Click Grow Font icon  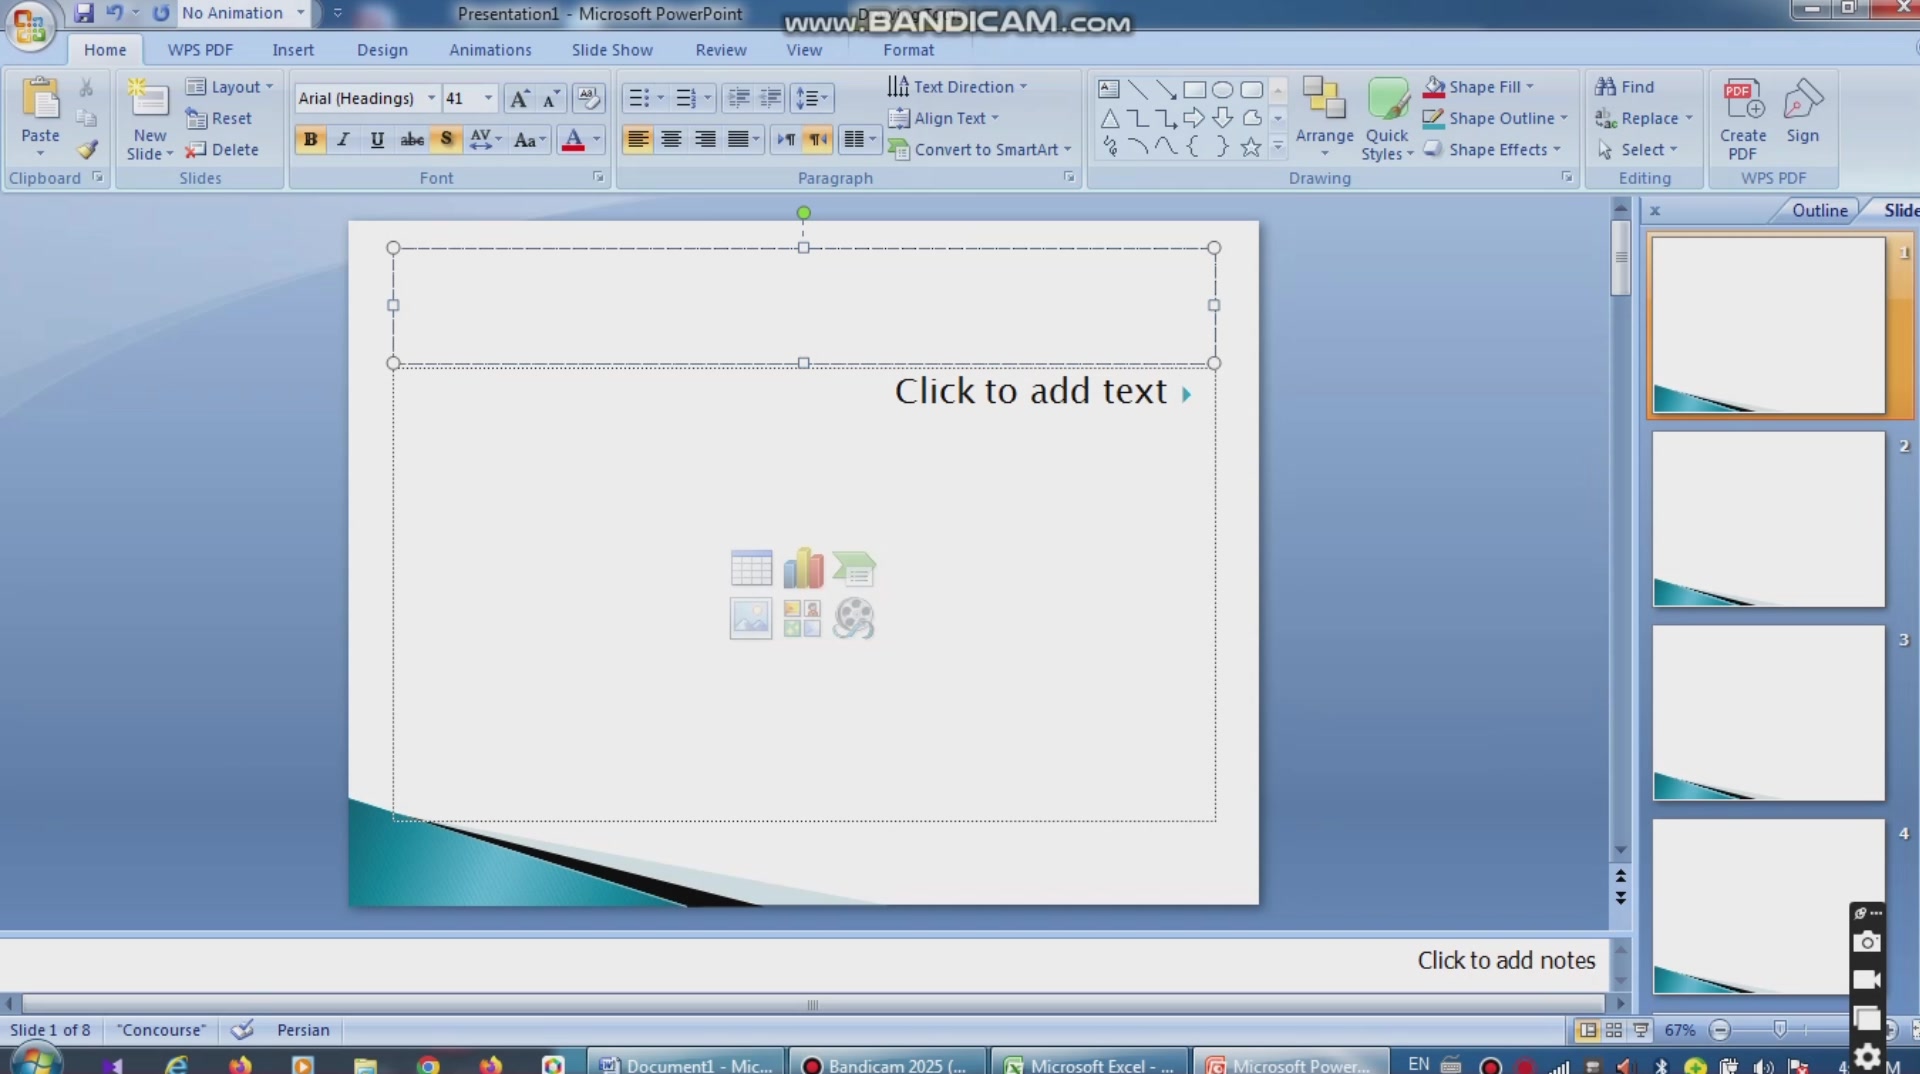tap(519, 98)
